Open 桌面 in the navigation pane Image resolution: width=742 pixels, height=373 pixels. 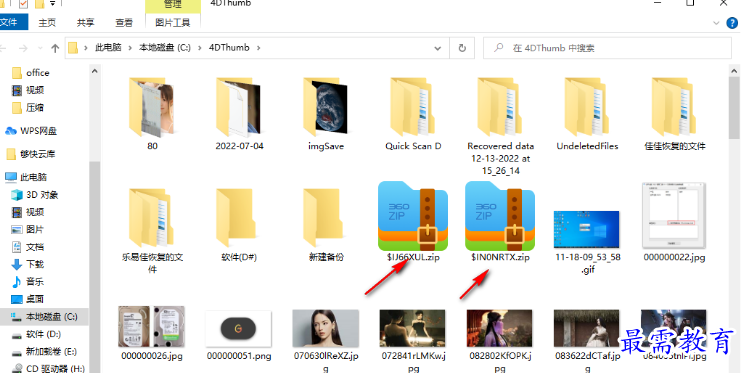pyautogui.click(x=28, y=299)
